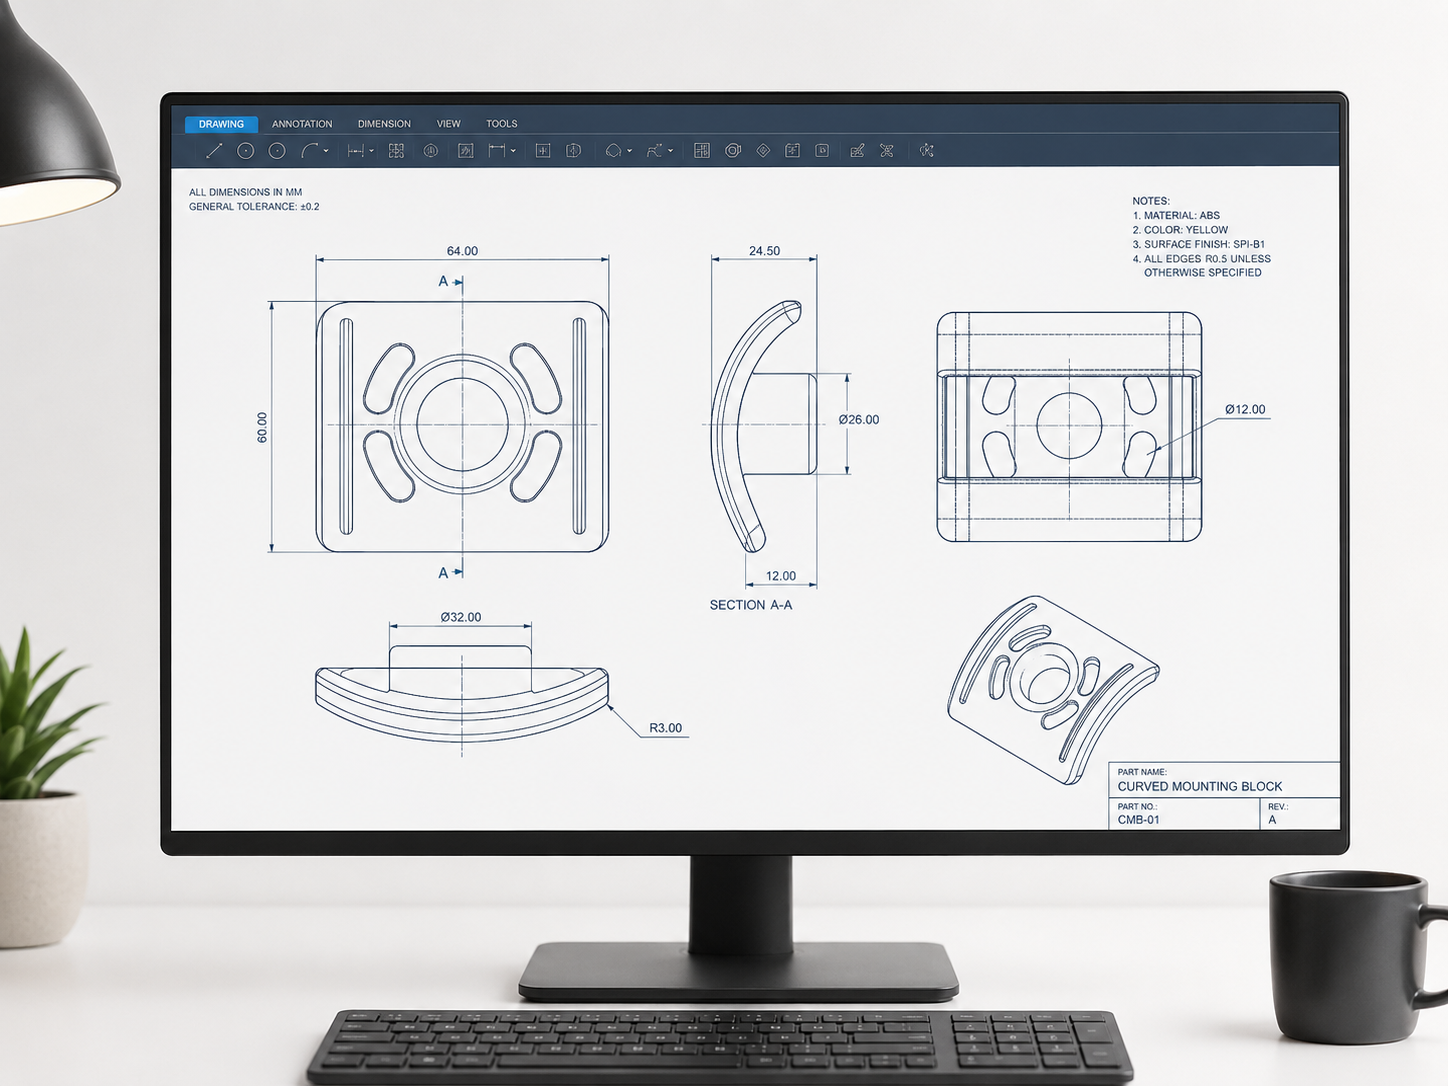Open the DIMENSION tab
This screenshot has width=1448, height=1086.
tap(384, 124)
